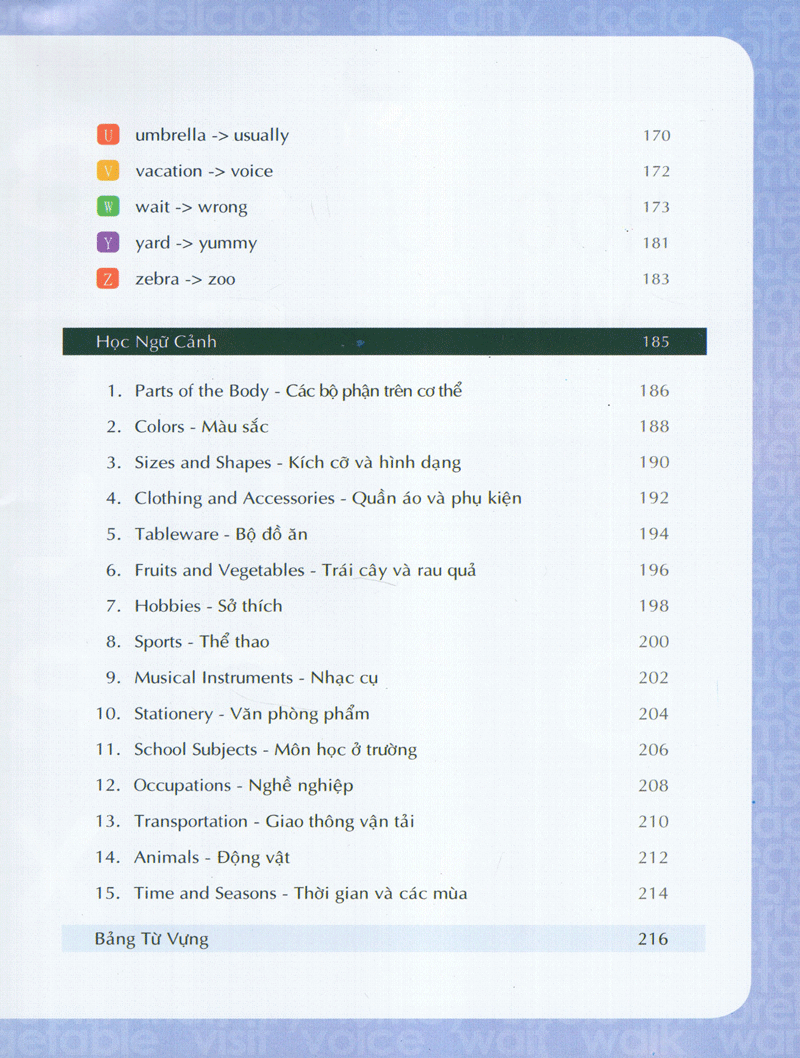Click page number 190
Image resolution: width=800 pixels, height=1058 pixels.
coord(654,462)
